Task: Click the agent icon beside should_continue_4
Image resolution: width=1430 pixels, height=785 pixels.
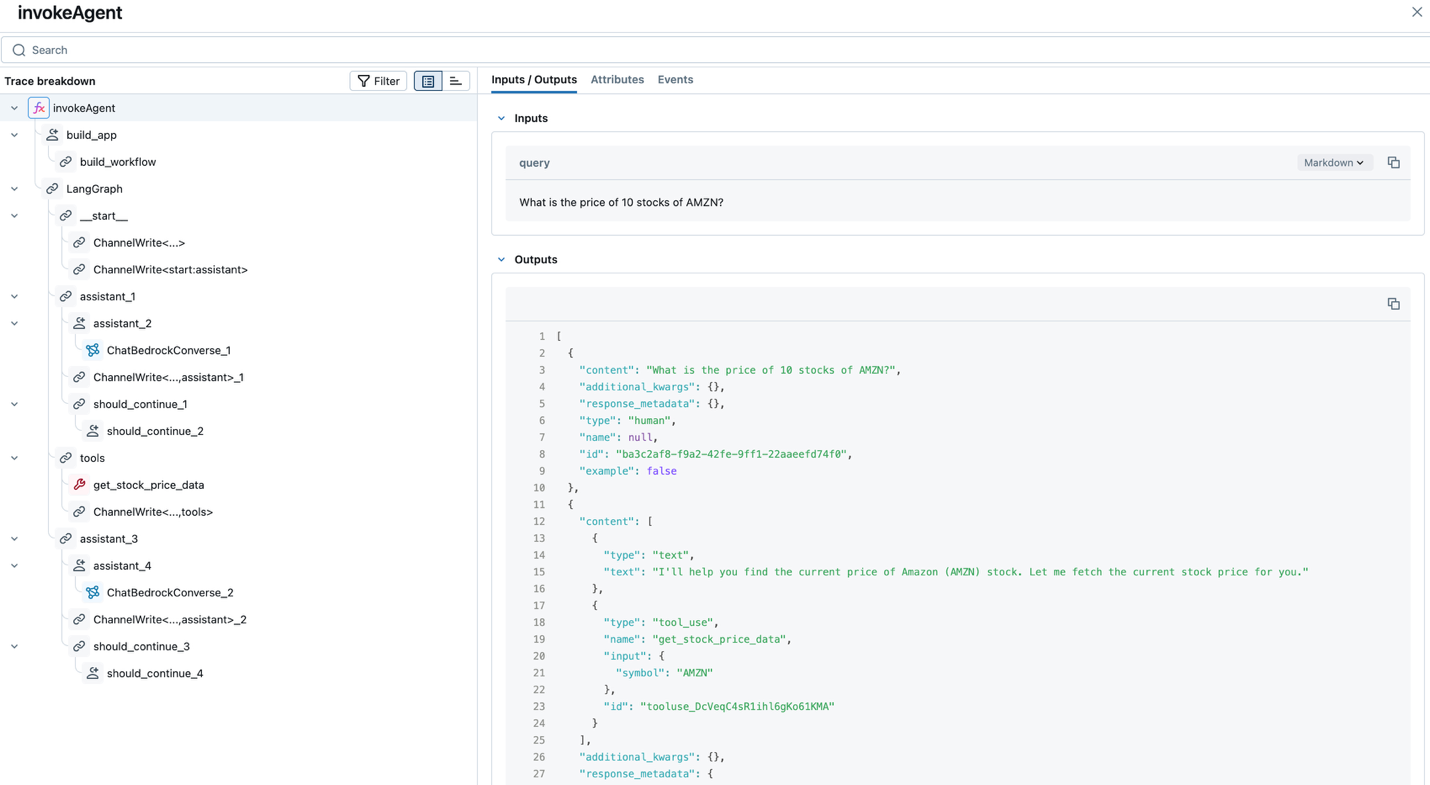Action: [93, 674]
